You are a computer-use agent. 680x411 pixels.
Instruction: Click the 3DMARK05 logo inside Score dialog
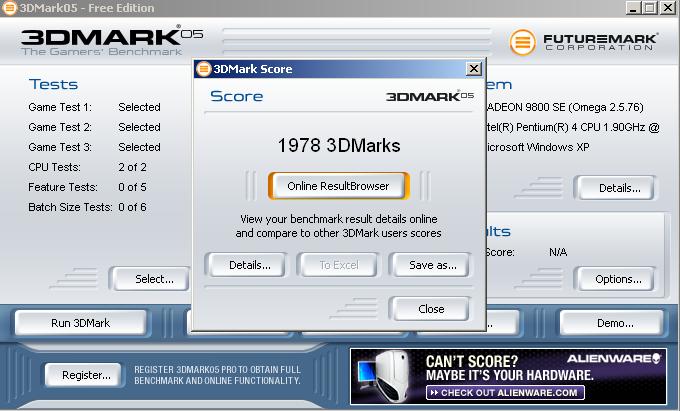430,96
